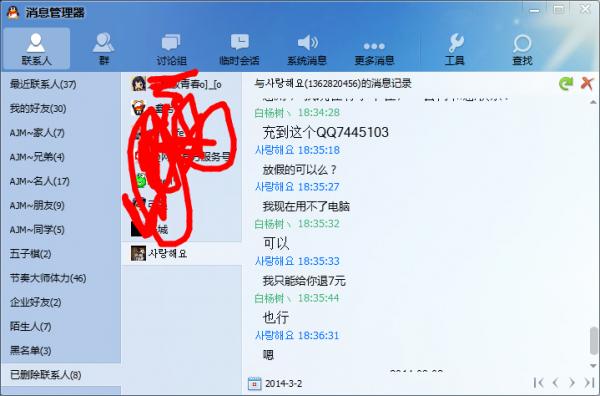Open the 工具 wrench tools menu
The image size is (600, 396).
(x=455, y=49)
